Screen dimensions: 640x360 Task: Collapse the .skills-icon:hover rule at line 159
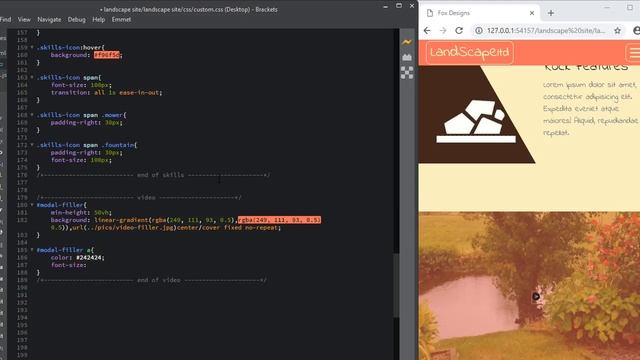[x=32, y=47]
